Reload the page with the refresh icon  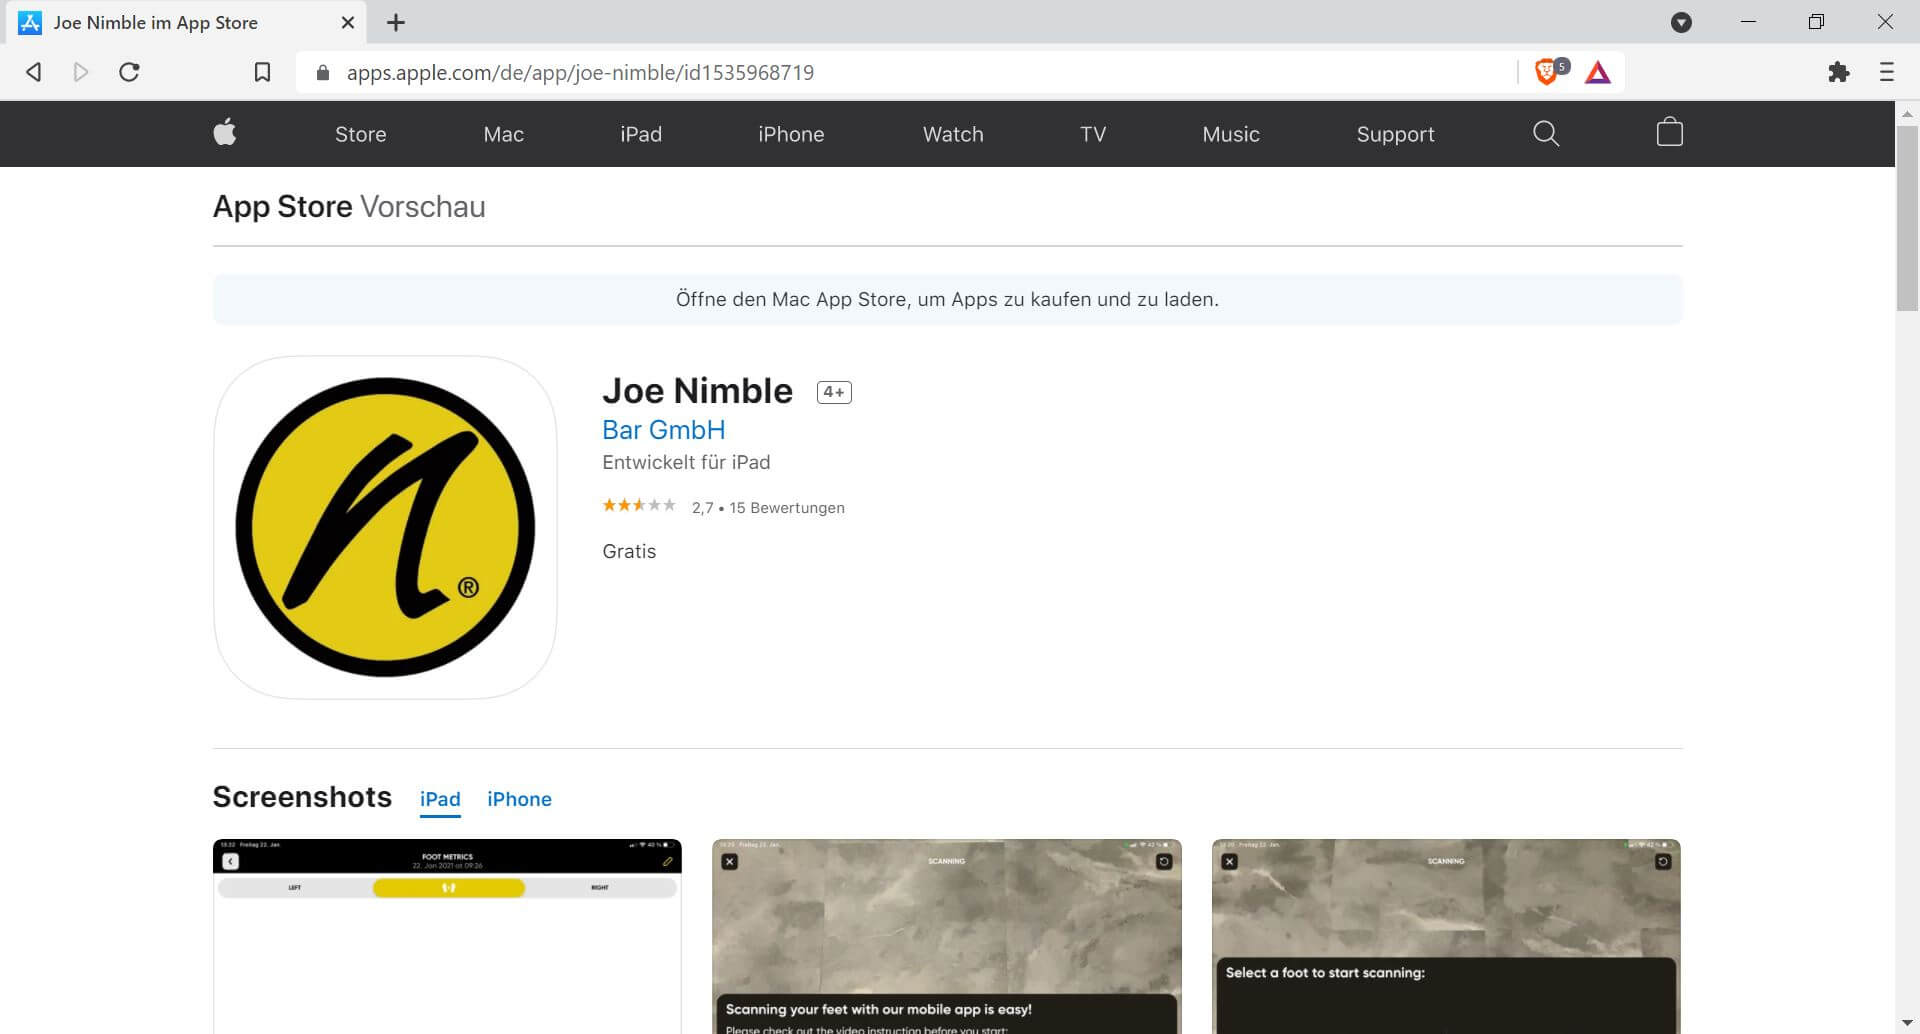coord(129,72)
